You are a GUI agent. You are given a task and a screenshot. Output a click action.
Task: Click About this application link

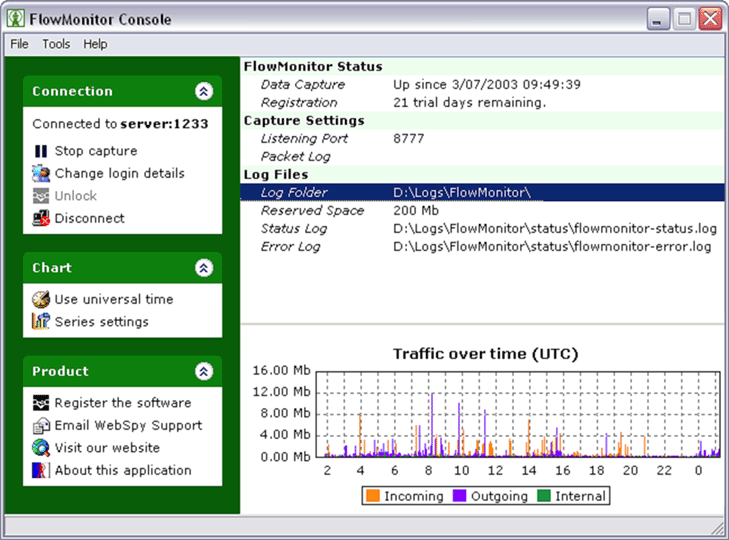pyautogui.click(x=123, y=470)
